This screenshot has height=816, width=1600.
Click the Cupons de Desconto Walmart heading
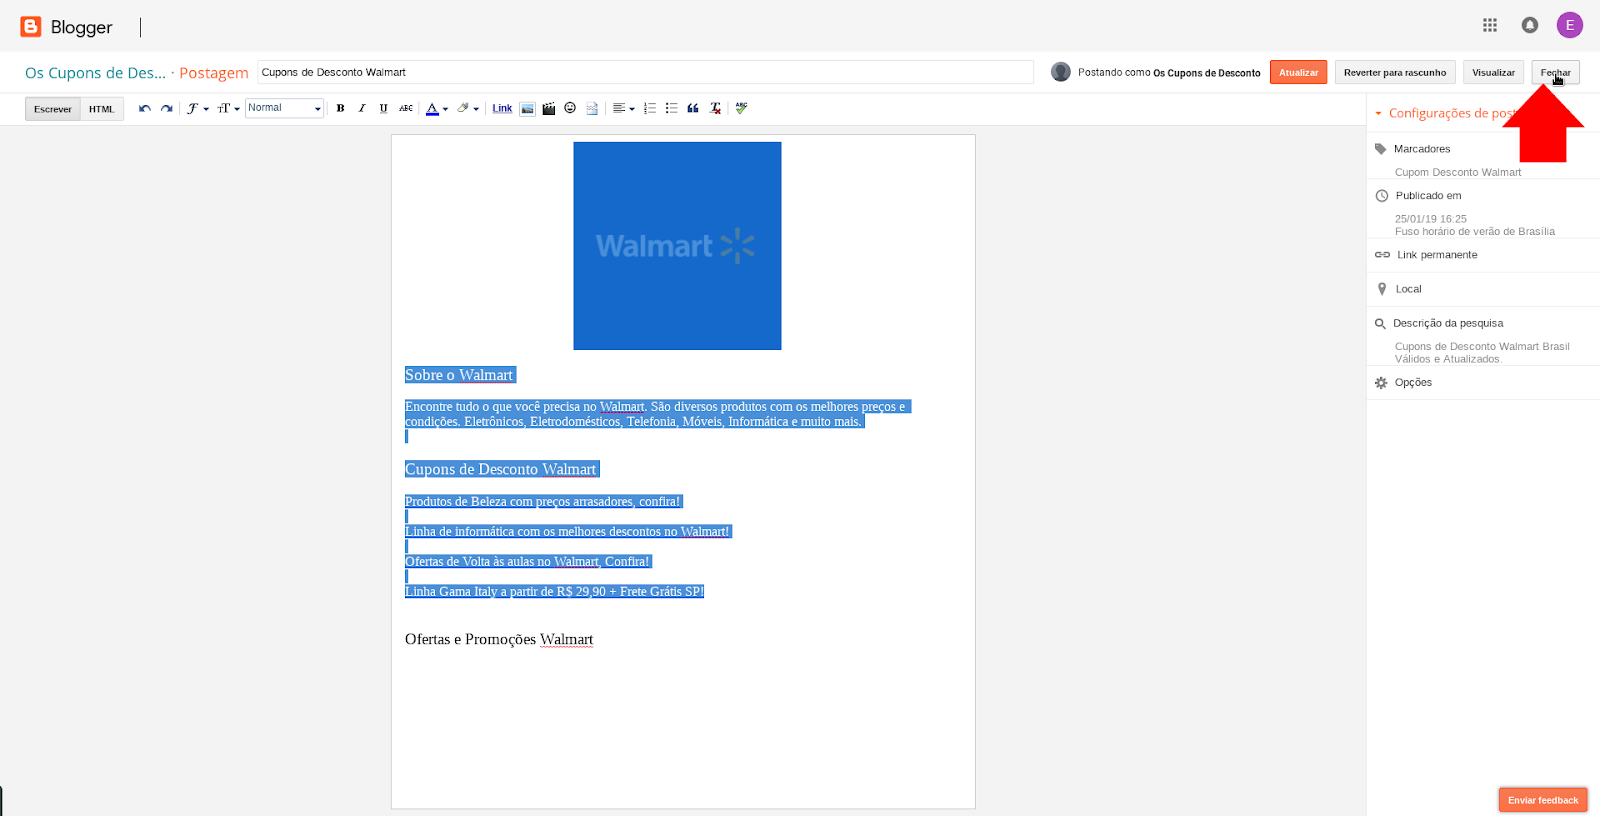click(501, 469)
